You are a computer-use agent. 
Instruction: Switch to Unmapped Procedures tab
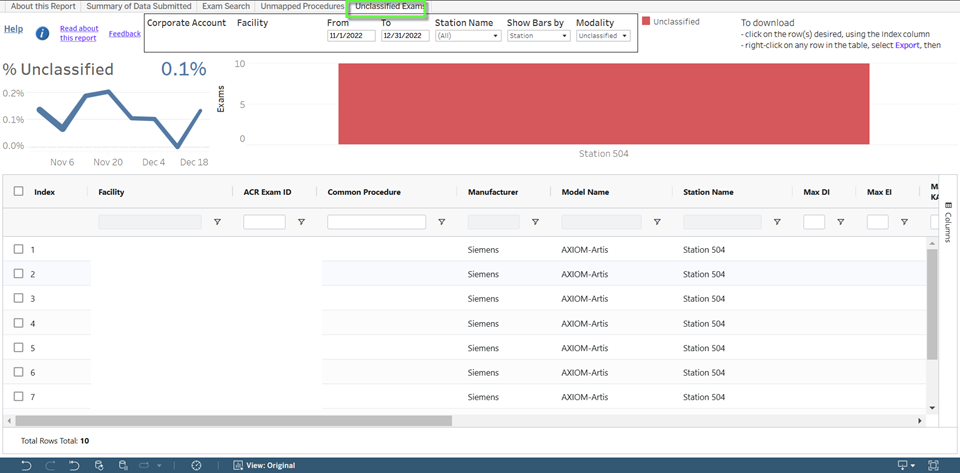click(x=302, y=6)
